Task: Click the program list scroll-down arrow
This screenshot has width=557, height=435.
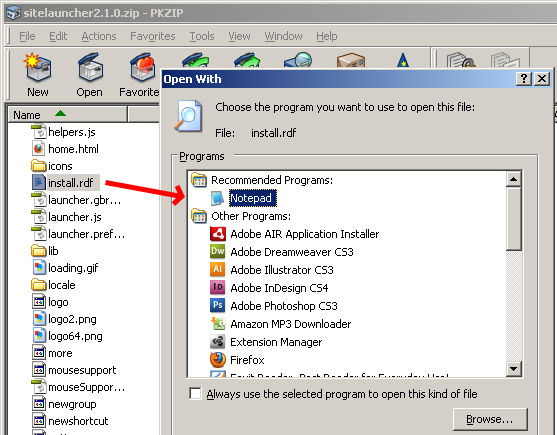Action: click(x=514, y=369)
